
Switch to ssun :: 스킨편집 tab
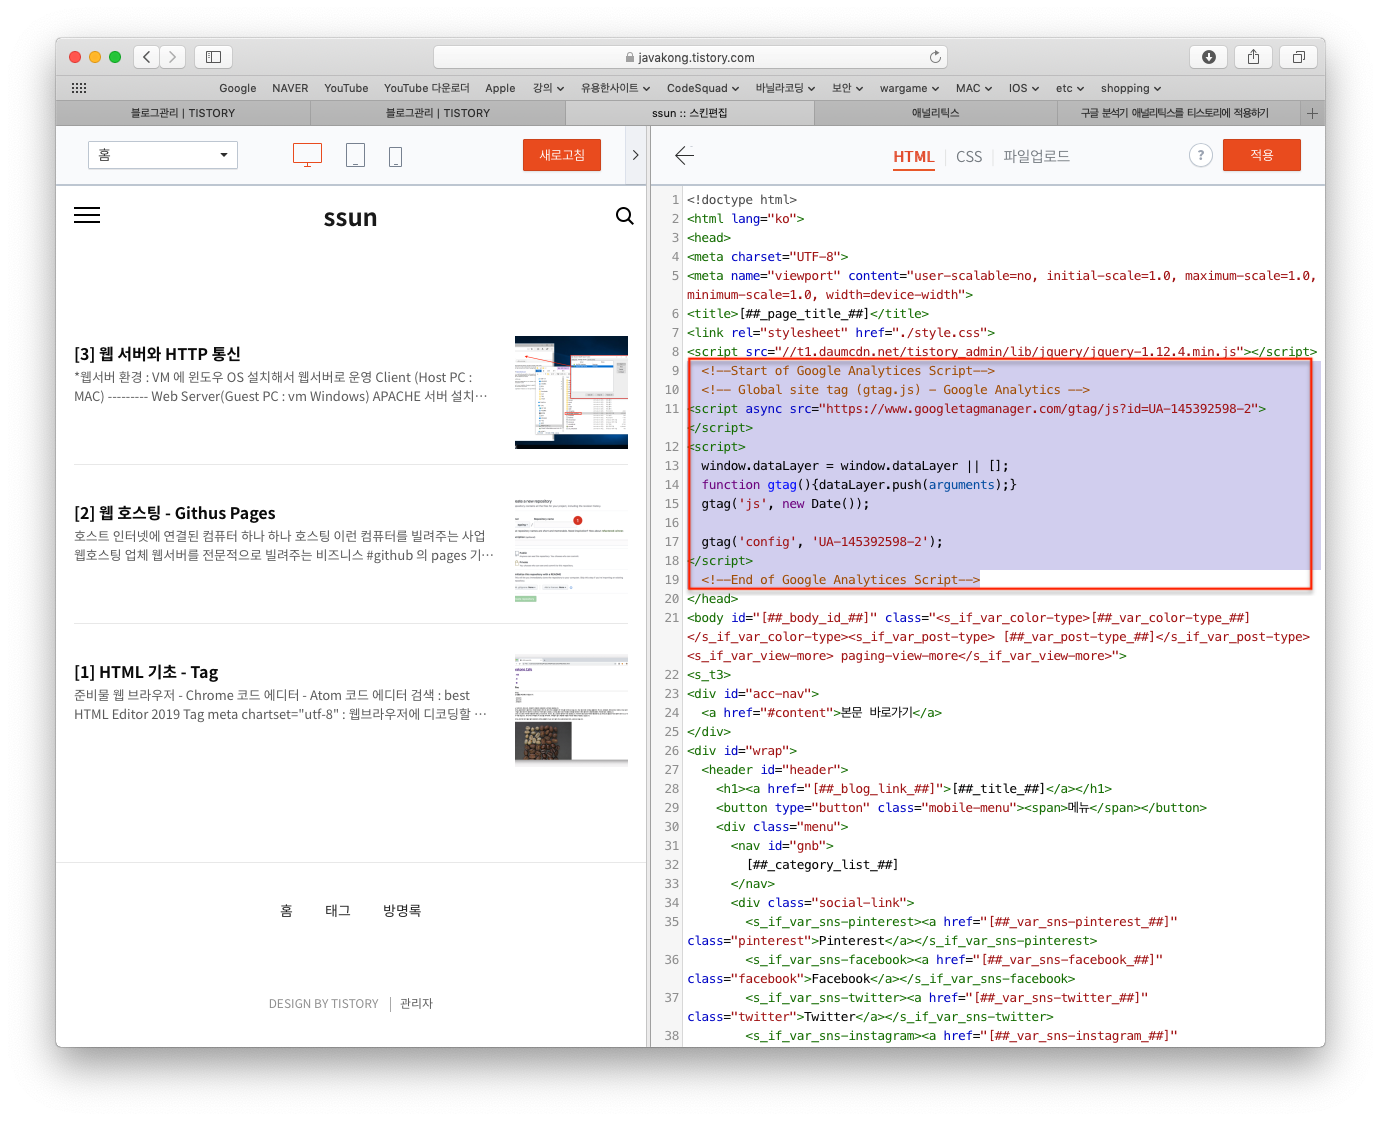coord(689,113)
